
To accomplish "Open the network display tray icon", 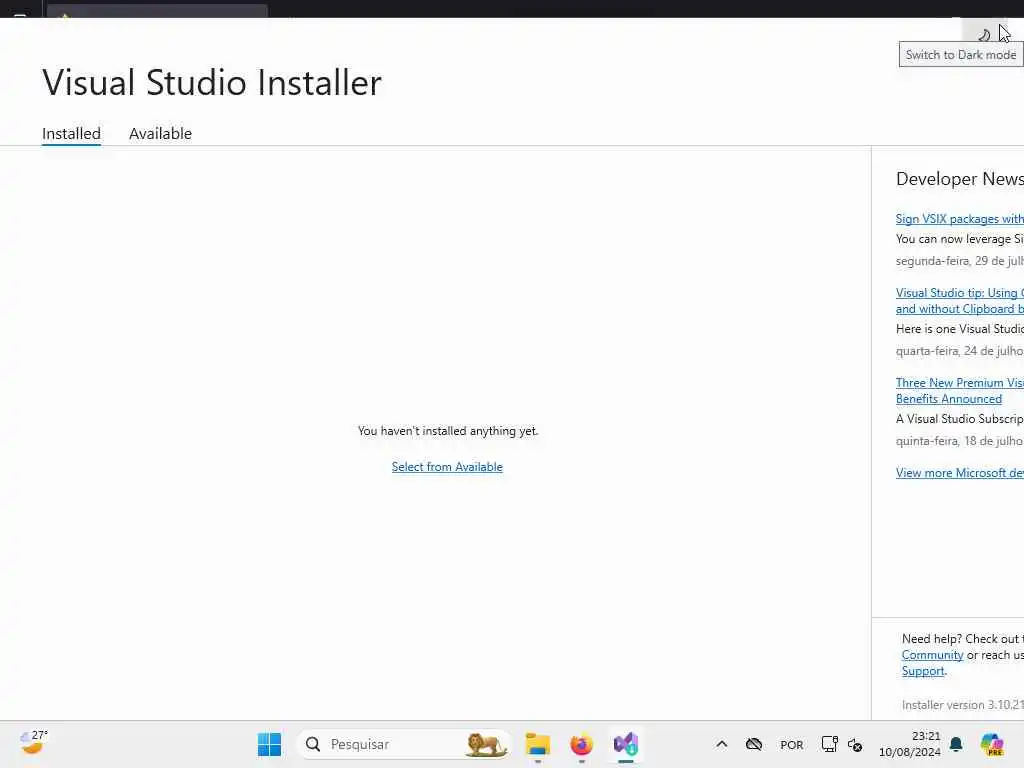I will 829,744.
